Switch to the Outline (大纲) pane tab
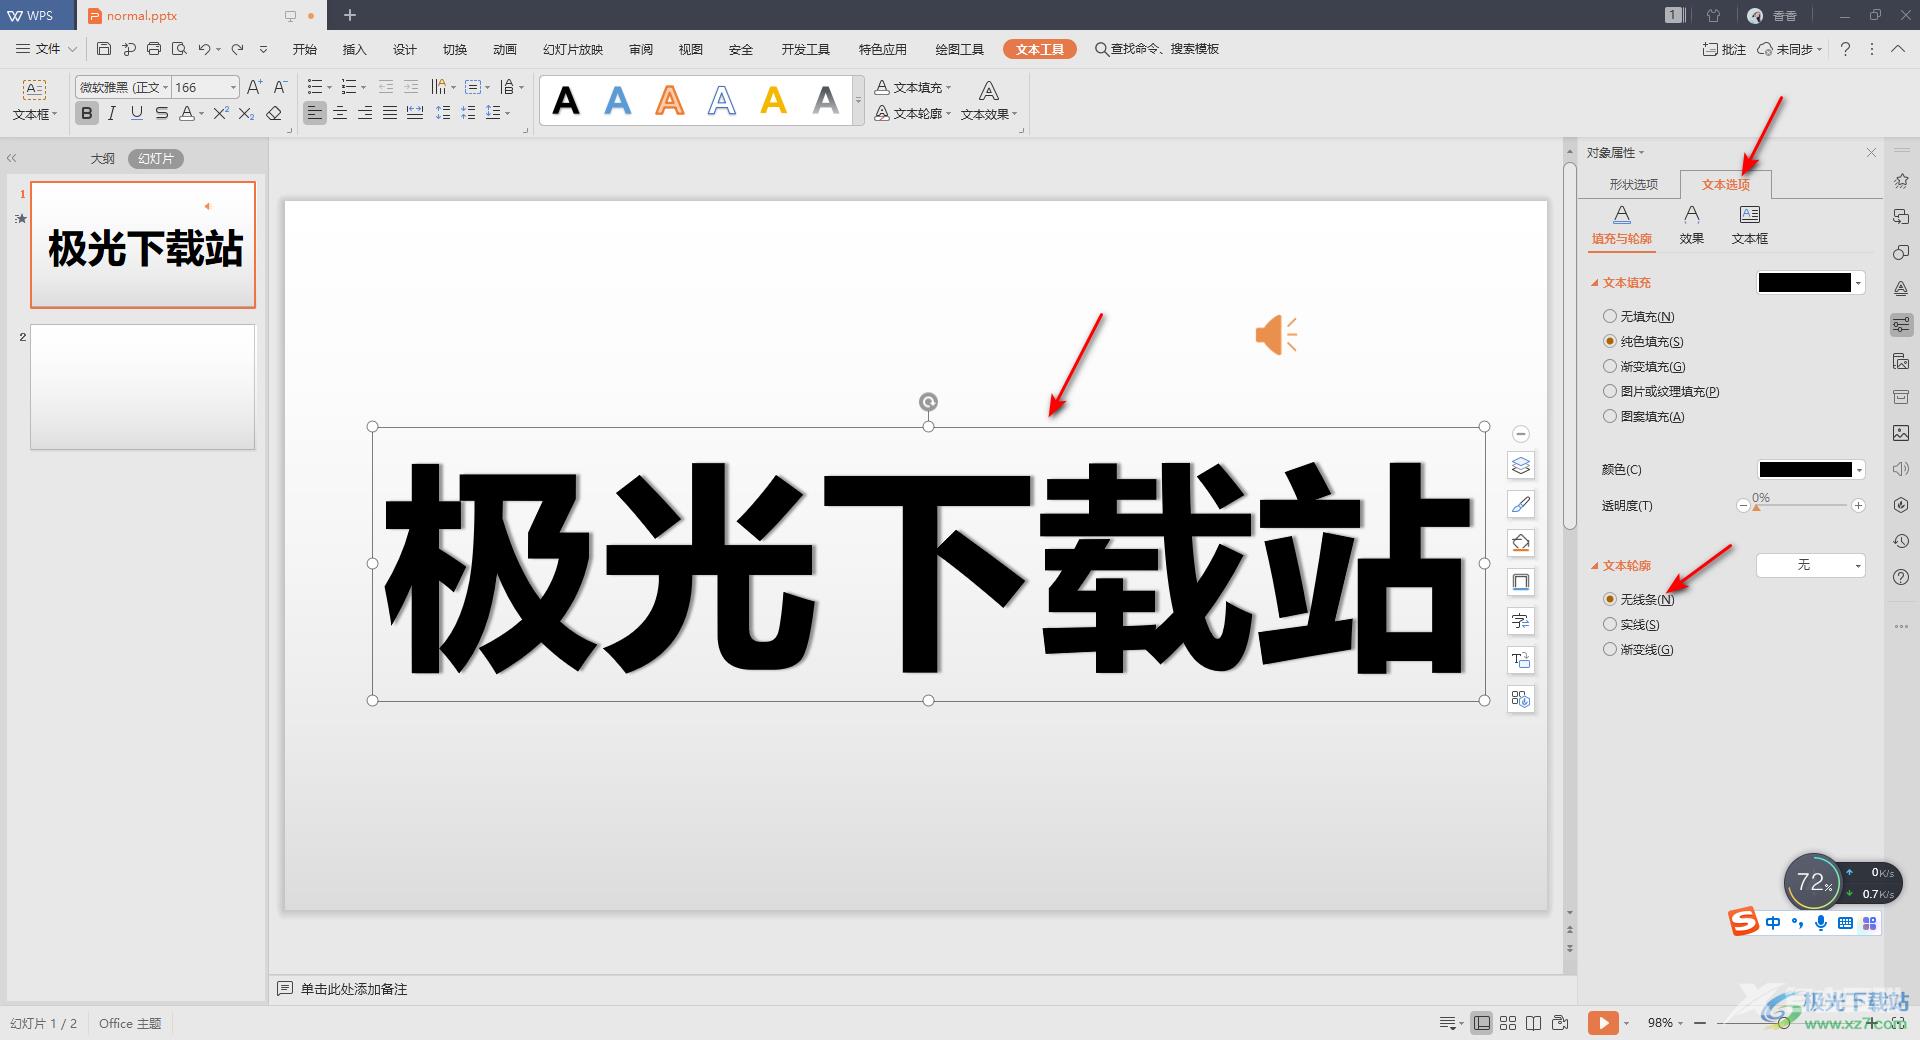This screenshot has height=1040, width=1920. (x=102, y=158)
